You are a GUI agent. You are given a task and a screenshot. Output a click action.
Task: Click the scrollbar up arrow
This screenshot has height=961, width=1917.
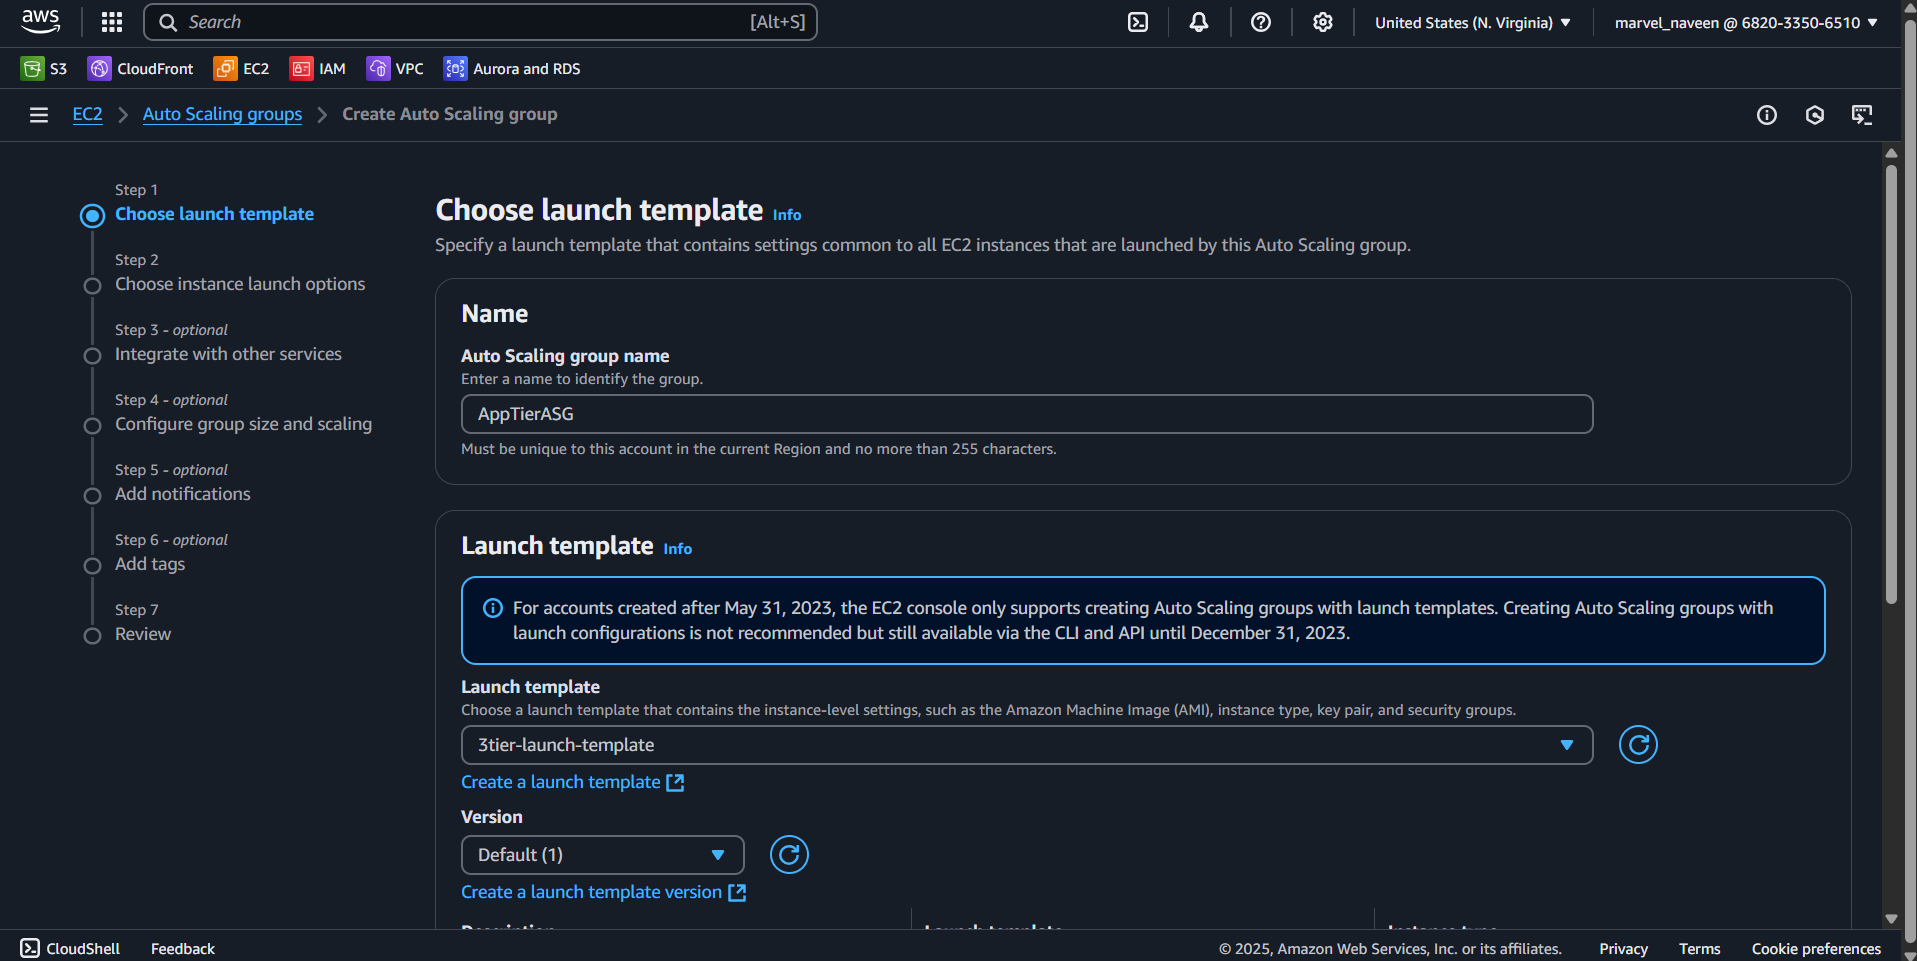[x=1891, y=153]
